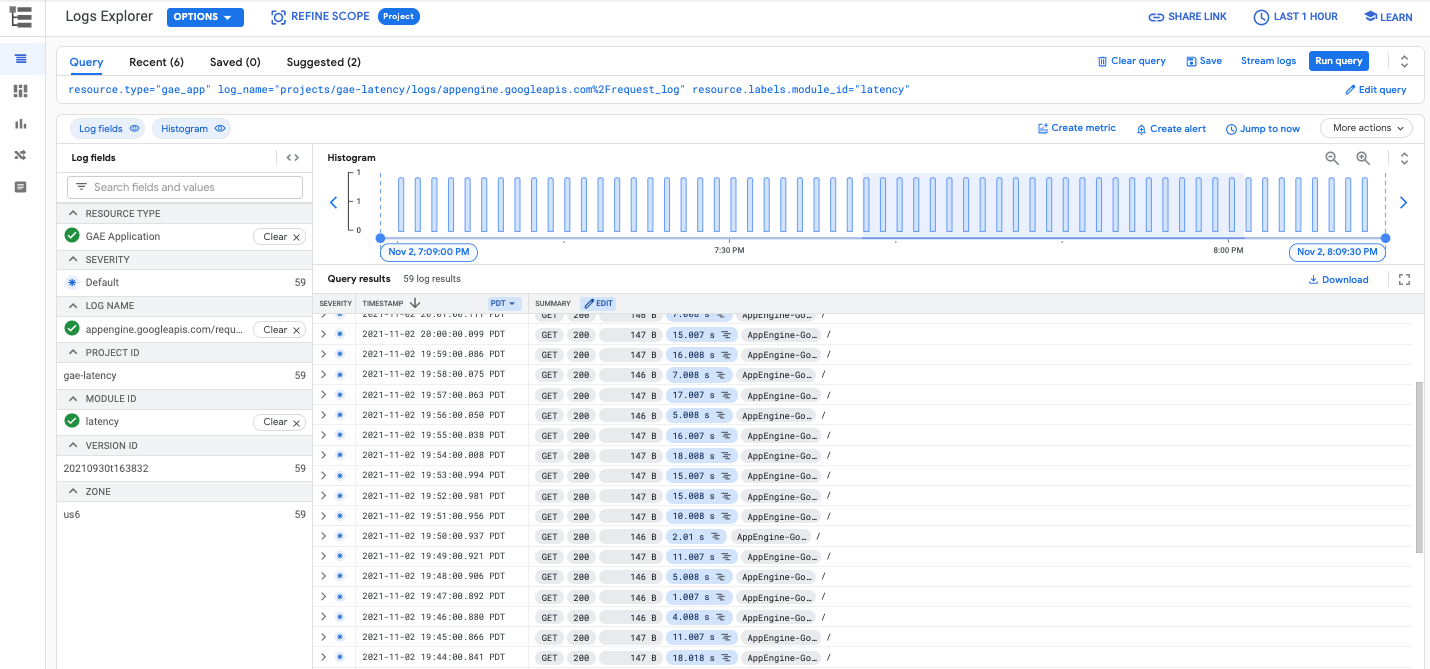Open the Logs Router sidebar icon
The image size is (1430, 669).
click(x=21, y=155)
